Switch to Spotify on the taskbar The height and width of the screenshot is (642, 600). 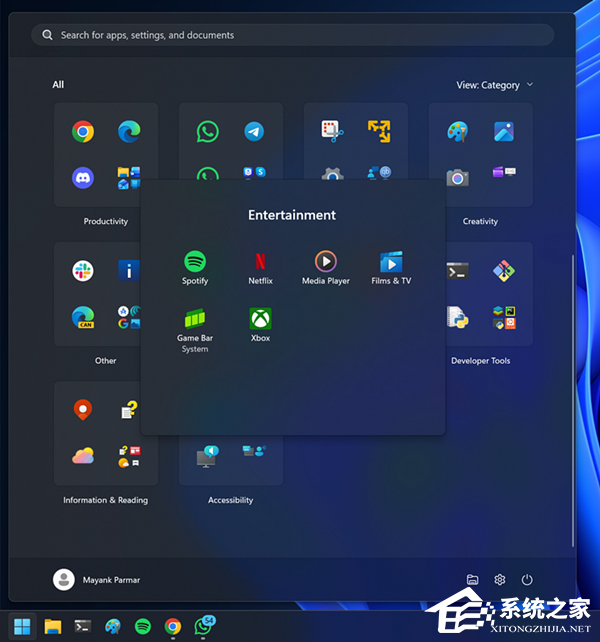(x=143, y=626)
